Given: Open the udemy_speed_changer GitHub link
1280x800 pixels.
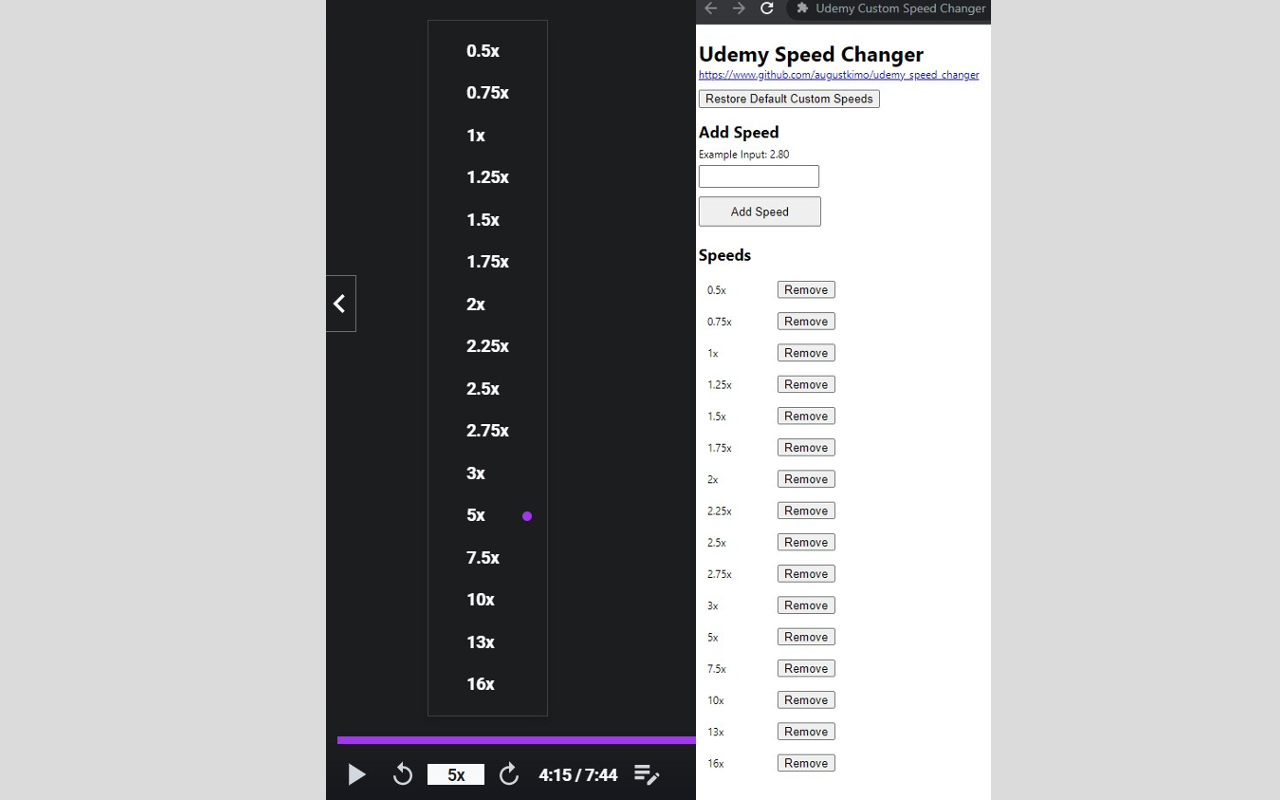Looking at the screenshot, I should click(839, 74).
